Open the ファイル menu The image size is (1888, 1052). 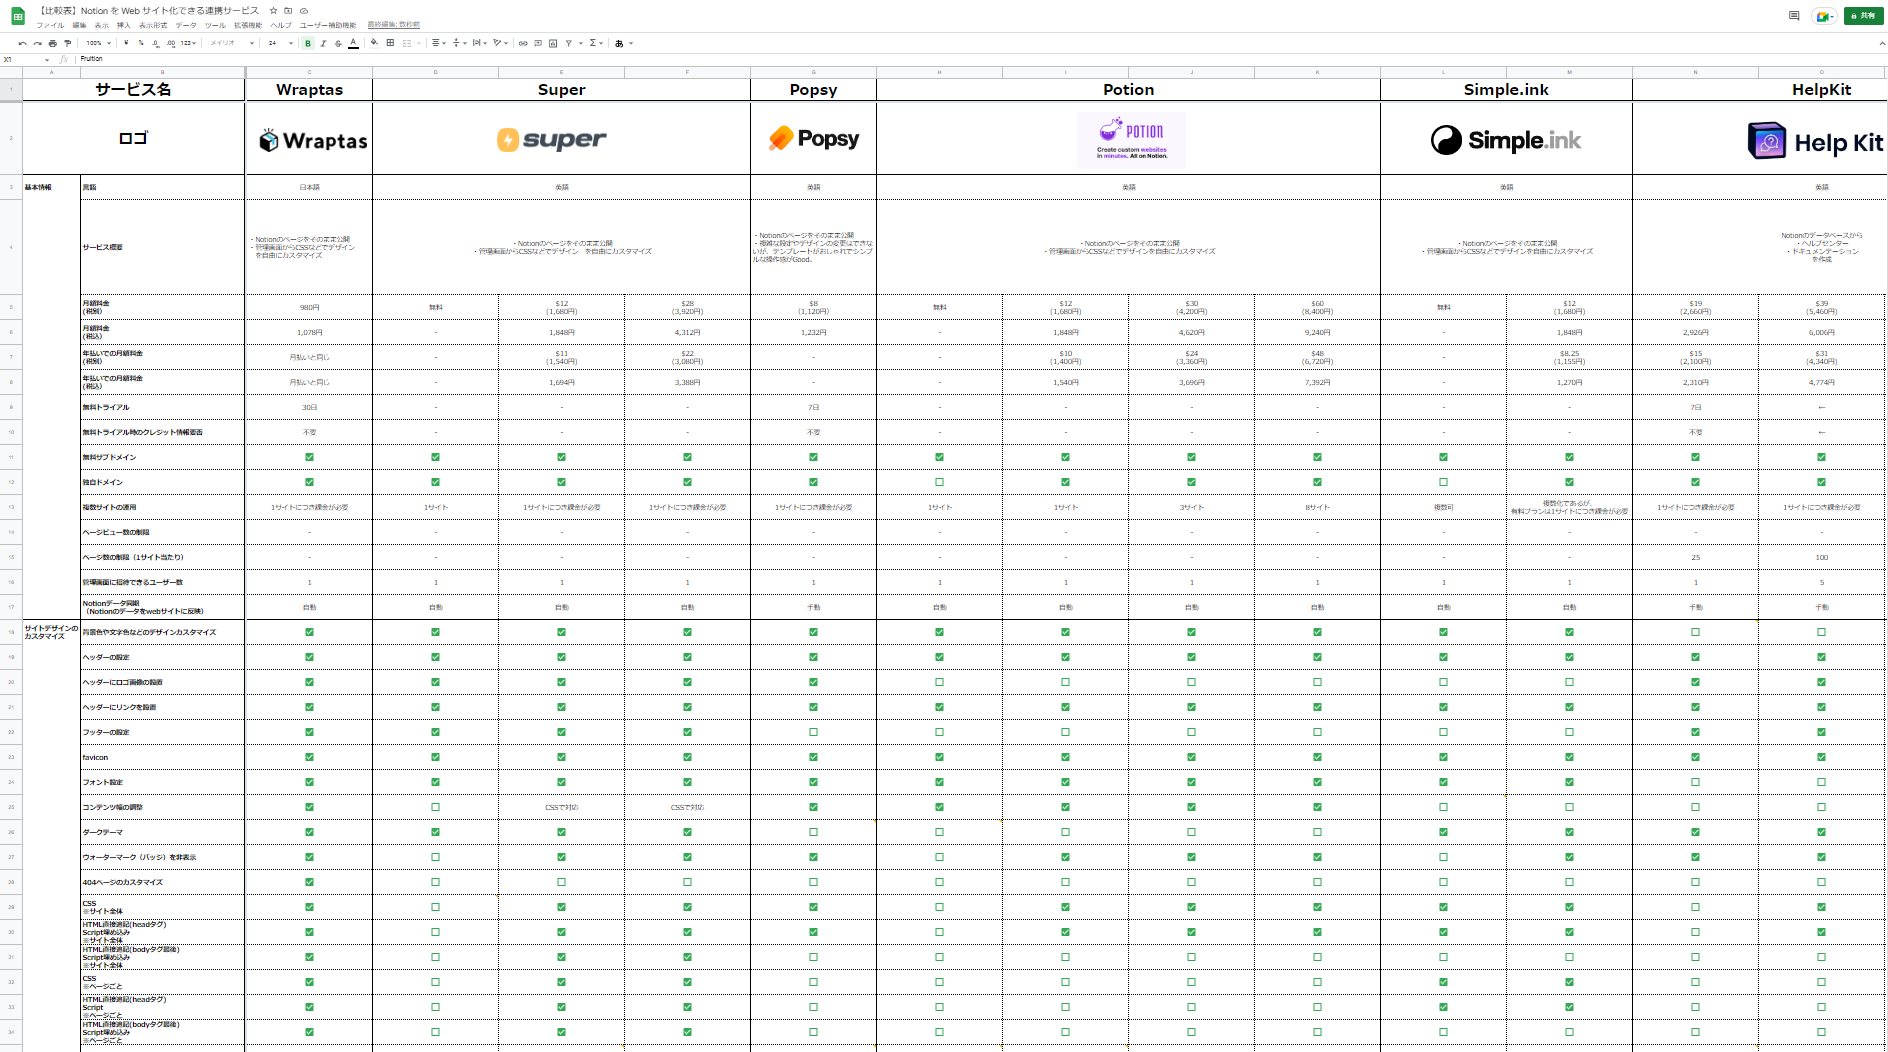pyautogui.click(x=50, y=25)
